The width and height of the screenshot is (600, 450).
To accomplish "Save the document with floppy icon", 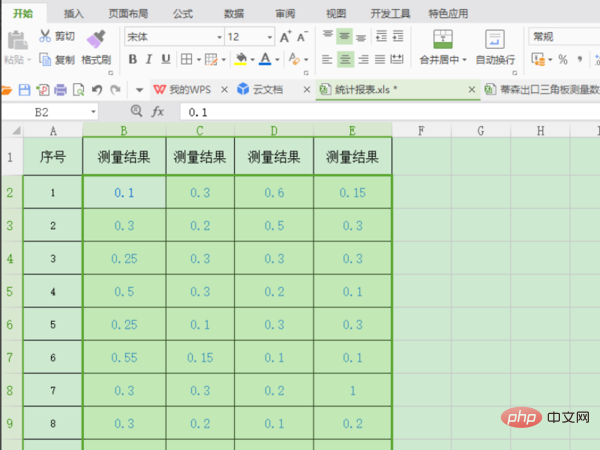I will 24,90.
